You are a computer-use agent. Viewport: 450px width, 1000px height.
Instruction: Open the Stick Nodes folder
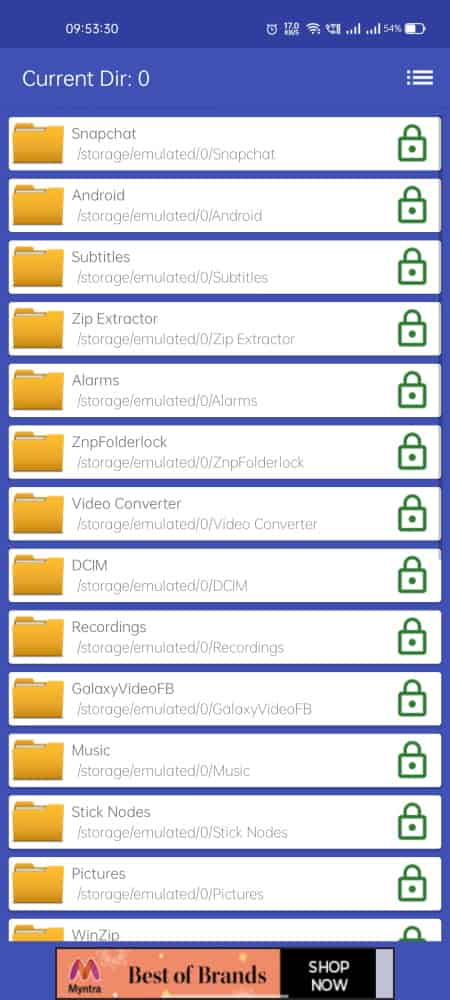coord(224,822)
